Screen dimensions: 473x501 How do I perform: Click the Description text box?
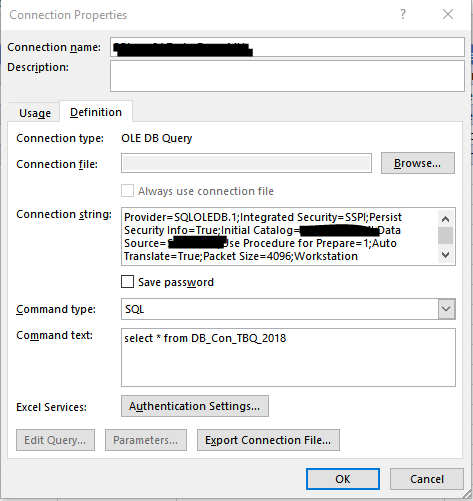click(x=287, y=76)
